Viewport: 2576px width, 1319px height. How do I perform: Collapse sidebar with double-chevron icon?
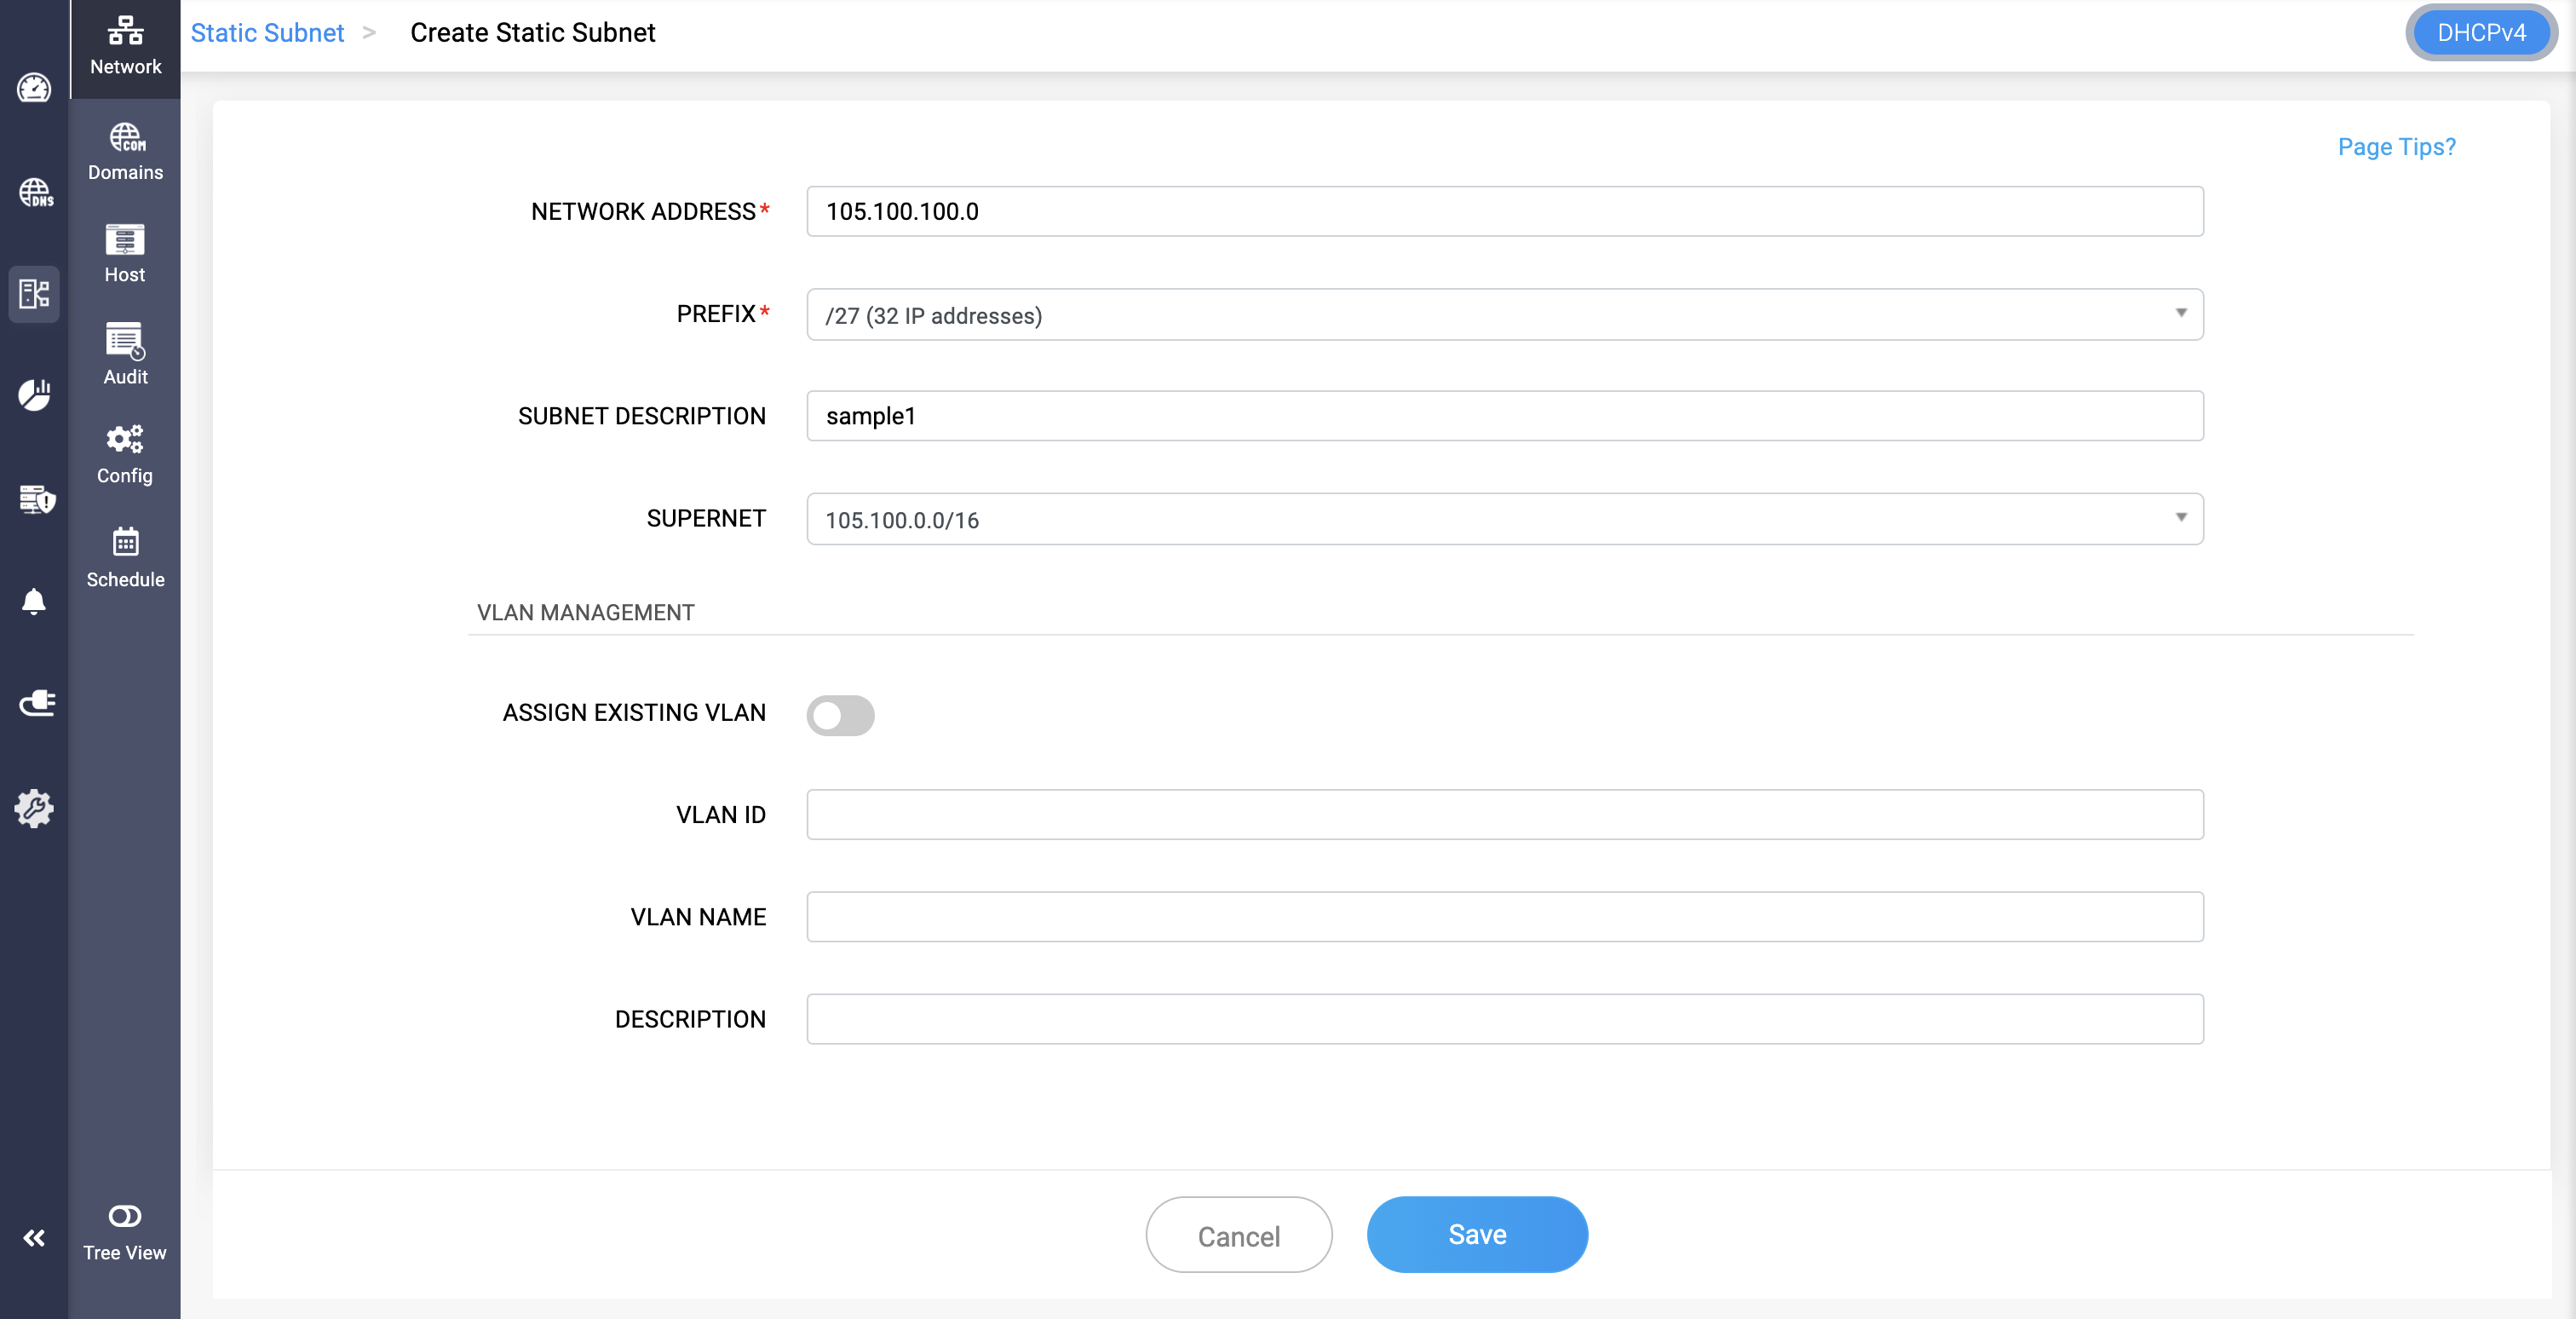[x=34, y=1238]
